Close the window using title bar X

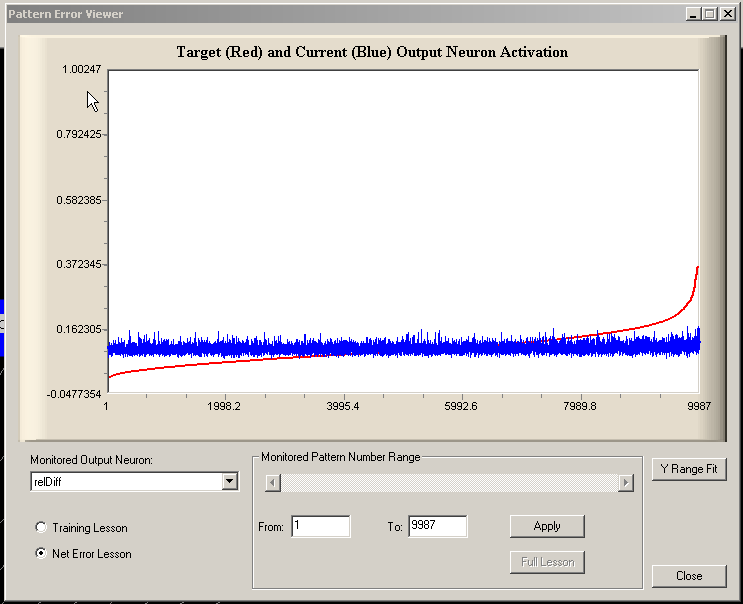pos(727,14)
